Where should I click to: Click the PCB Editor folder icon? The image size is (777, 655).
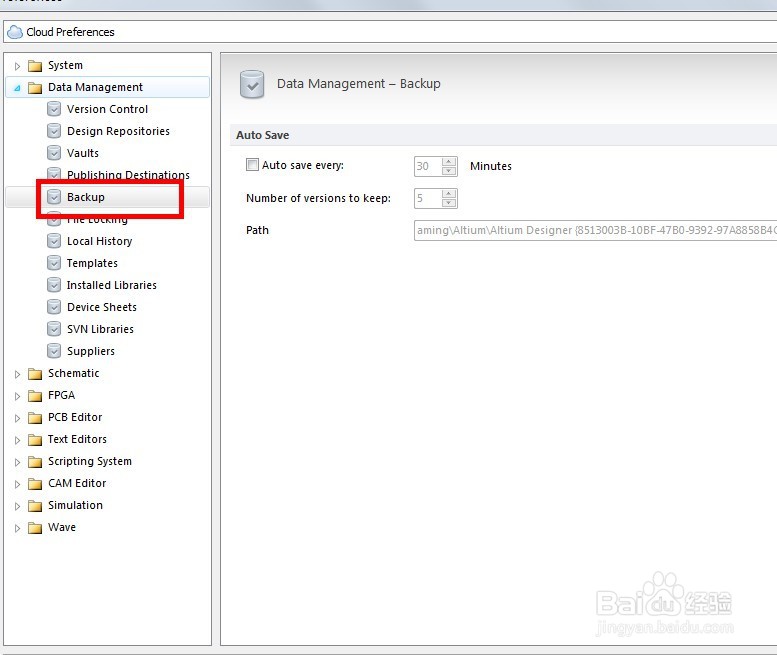click(35, 418)
